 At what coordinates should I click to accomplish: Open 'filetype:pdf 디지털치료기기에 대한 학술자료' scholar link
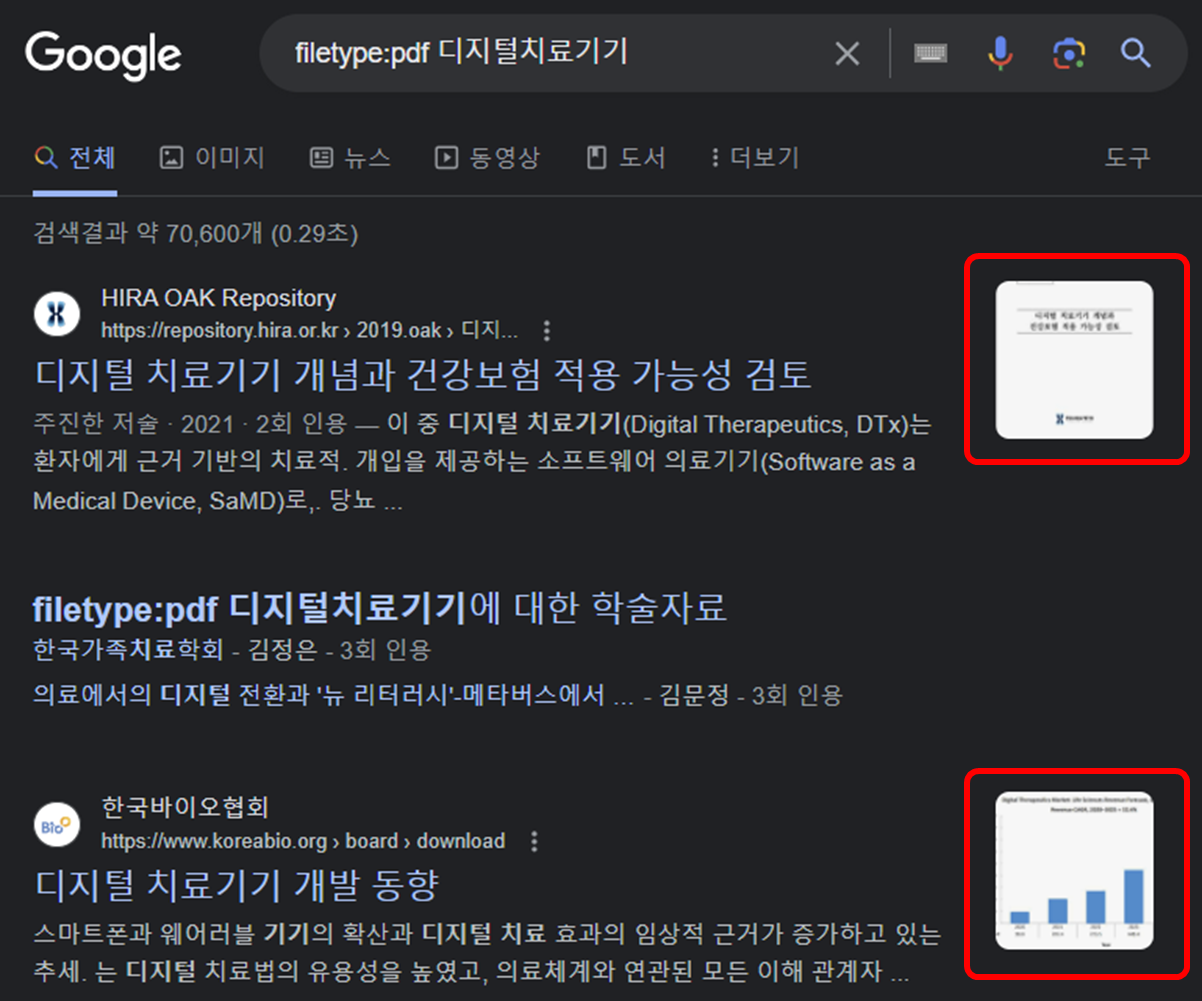[x=379, y=607]
